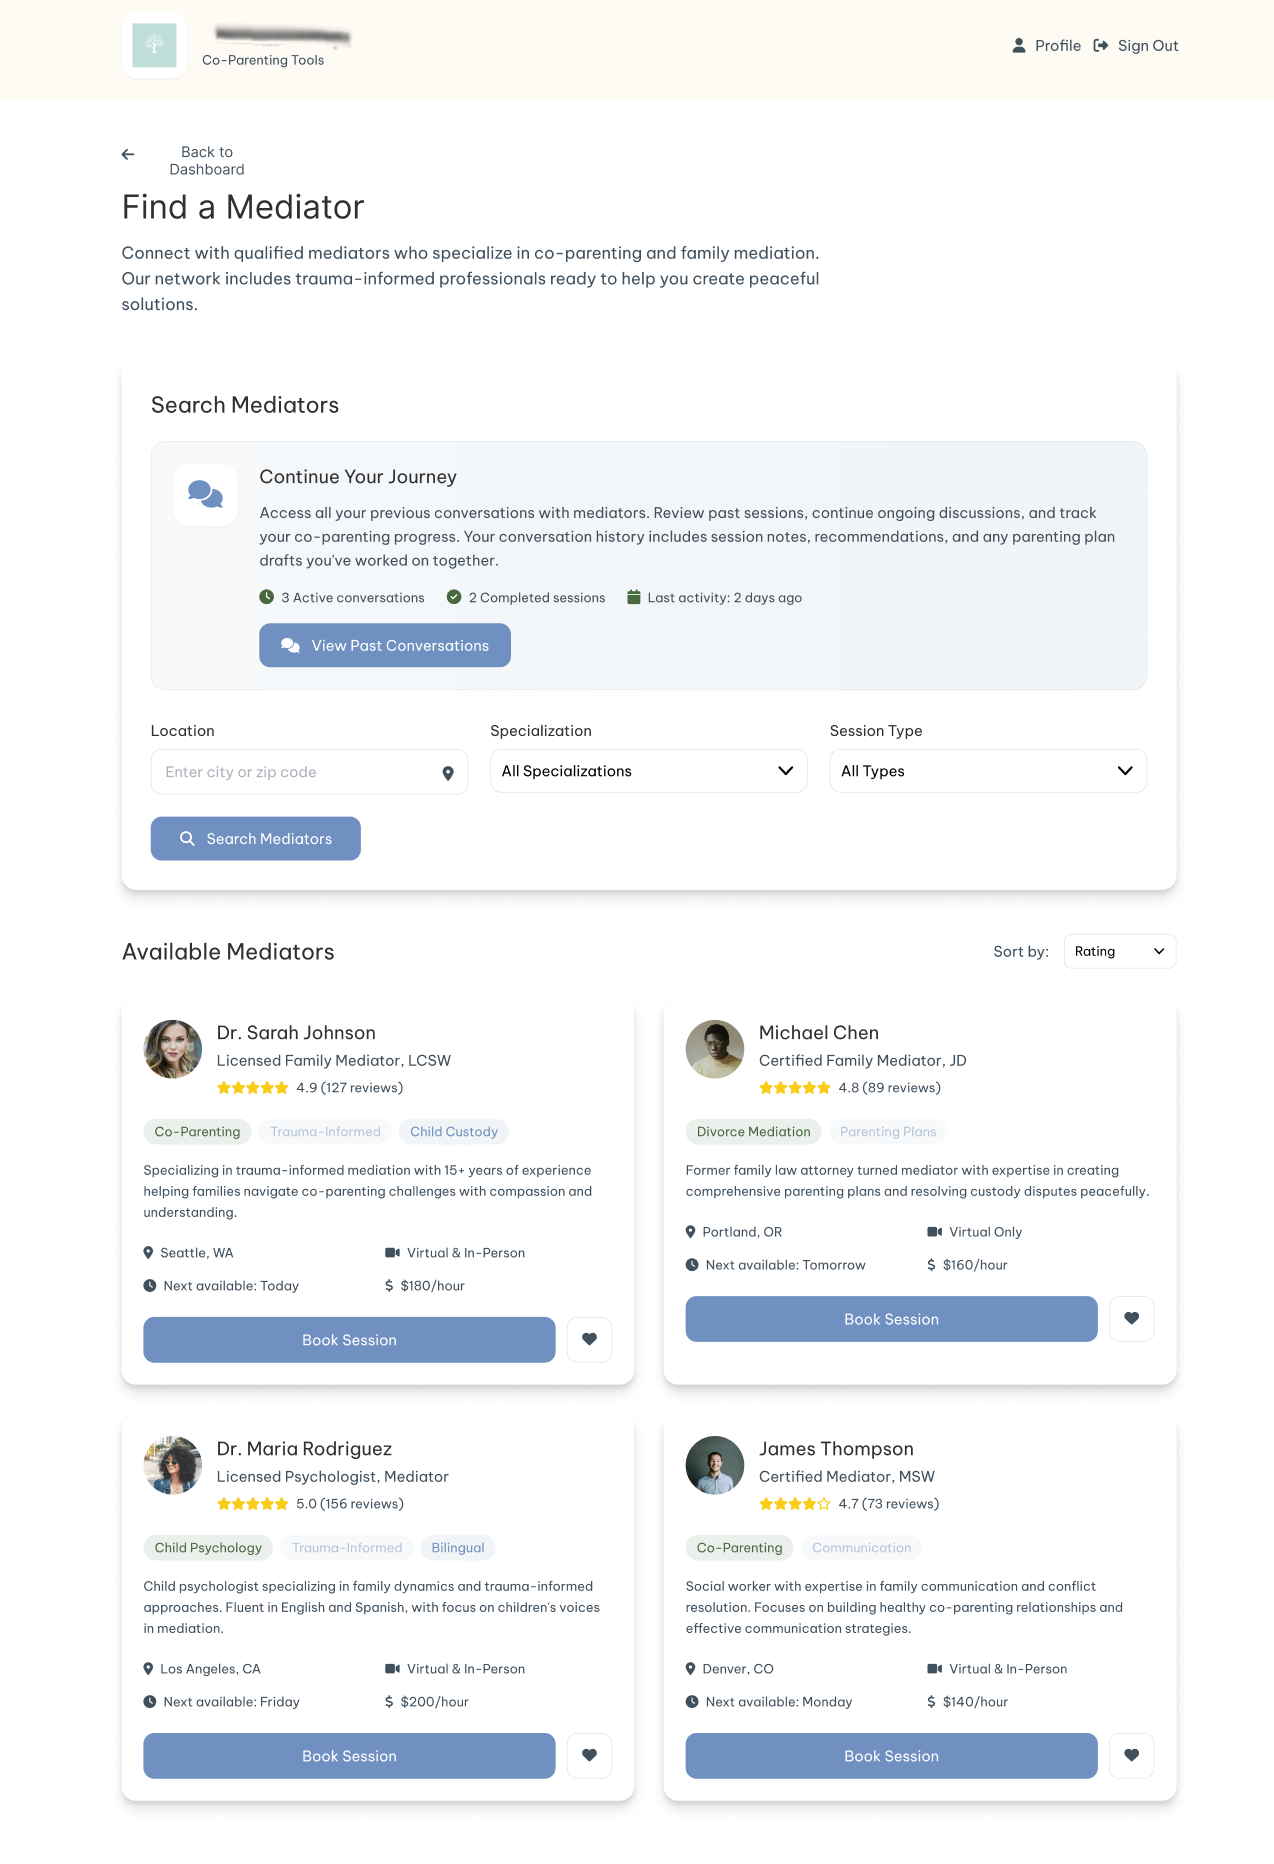
Task: Click the pin icon beside Seattle, WA
Action: [x=149, y=1253]
